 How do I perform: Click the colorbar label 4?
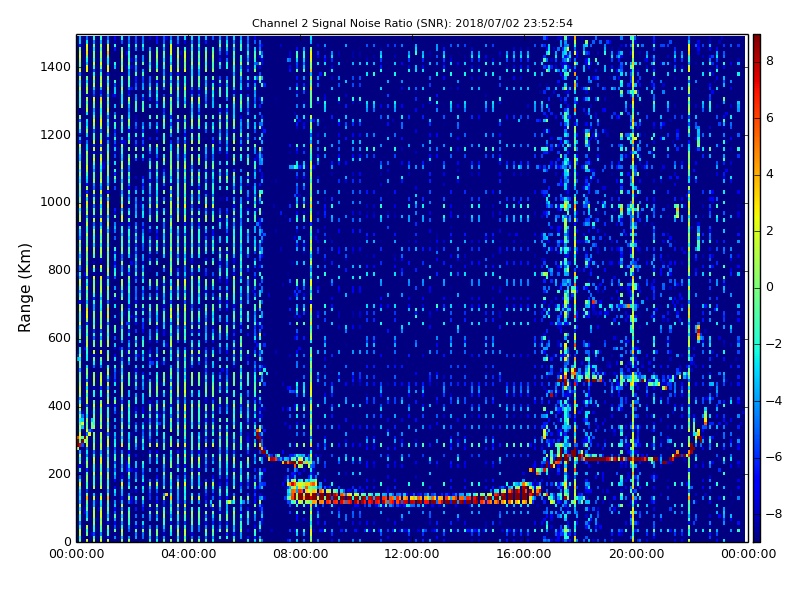click(770, 174)
